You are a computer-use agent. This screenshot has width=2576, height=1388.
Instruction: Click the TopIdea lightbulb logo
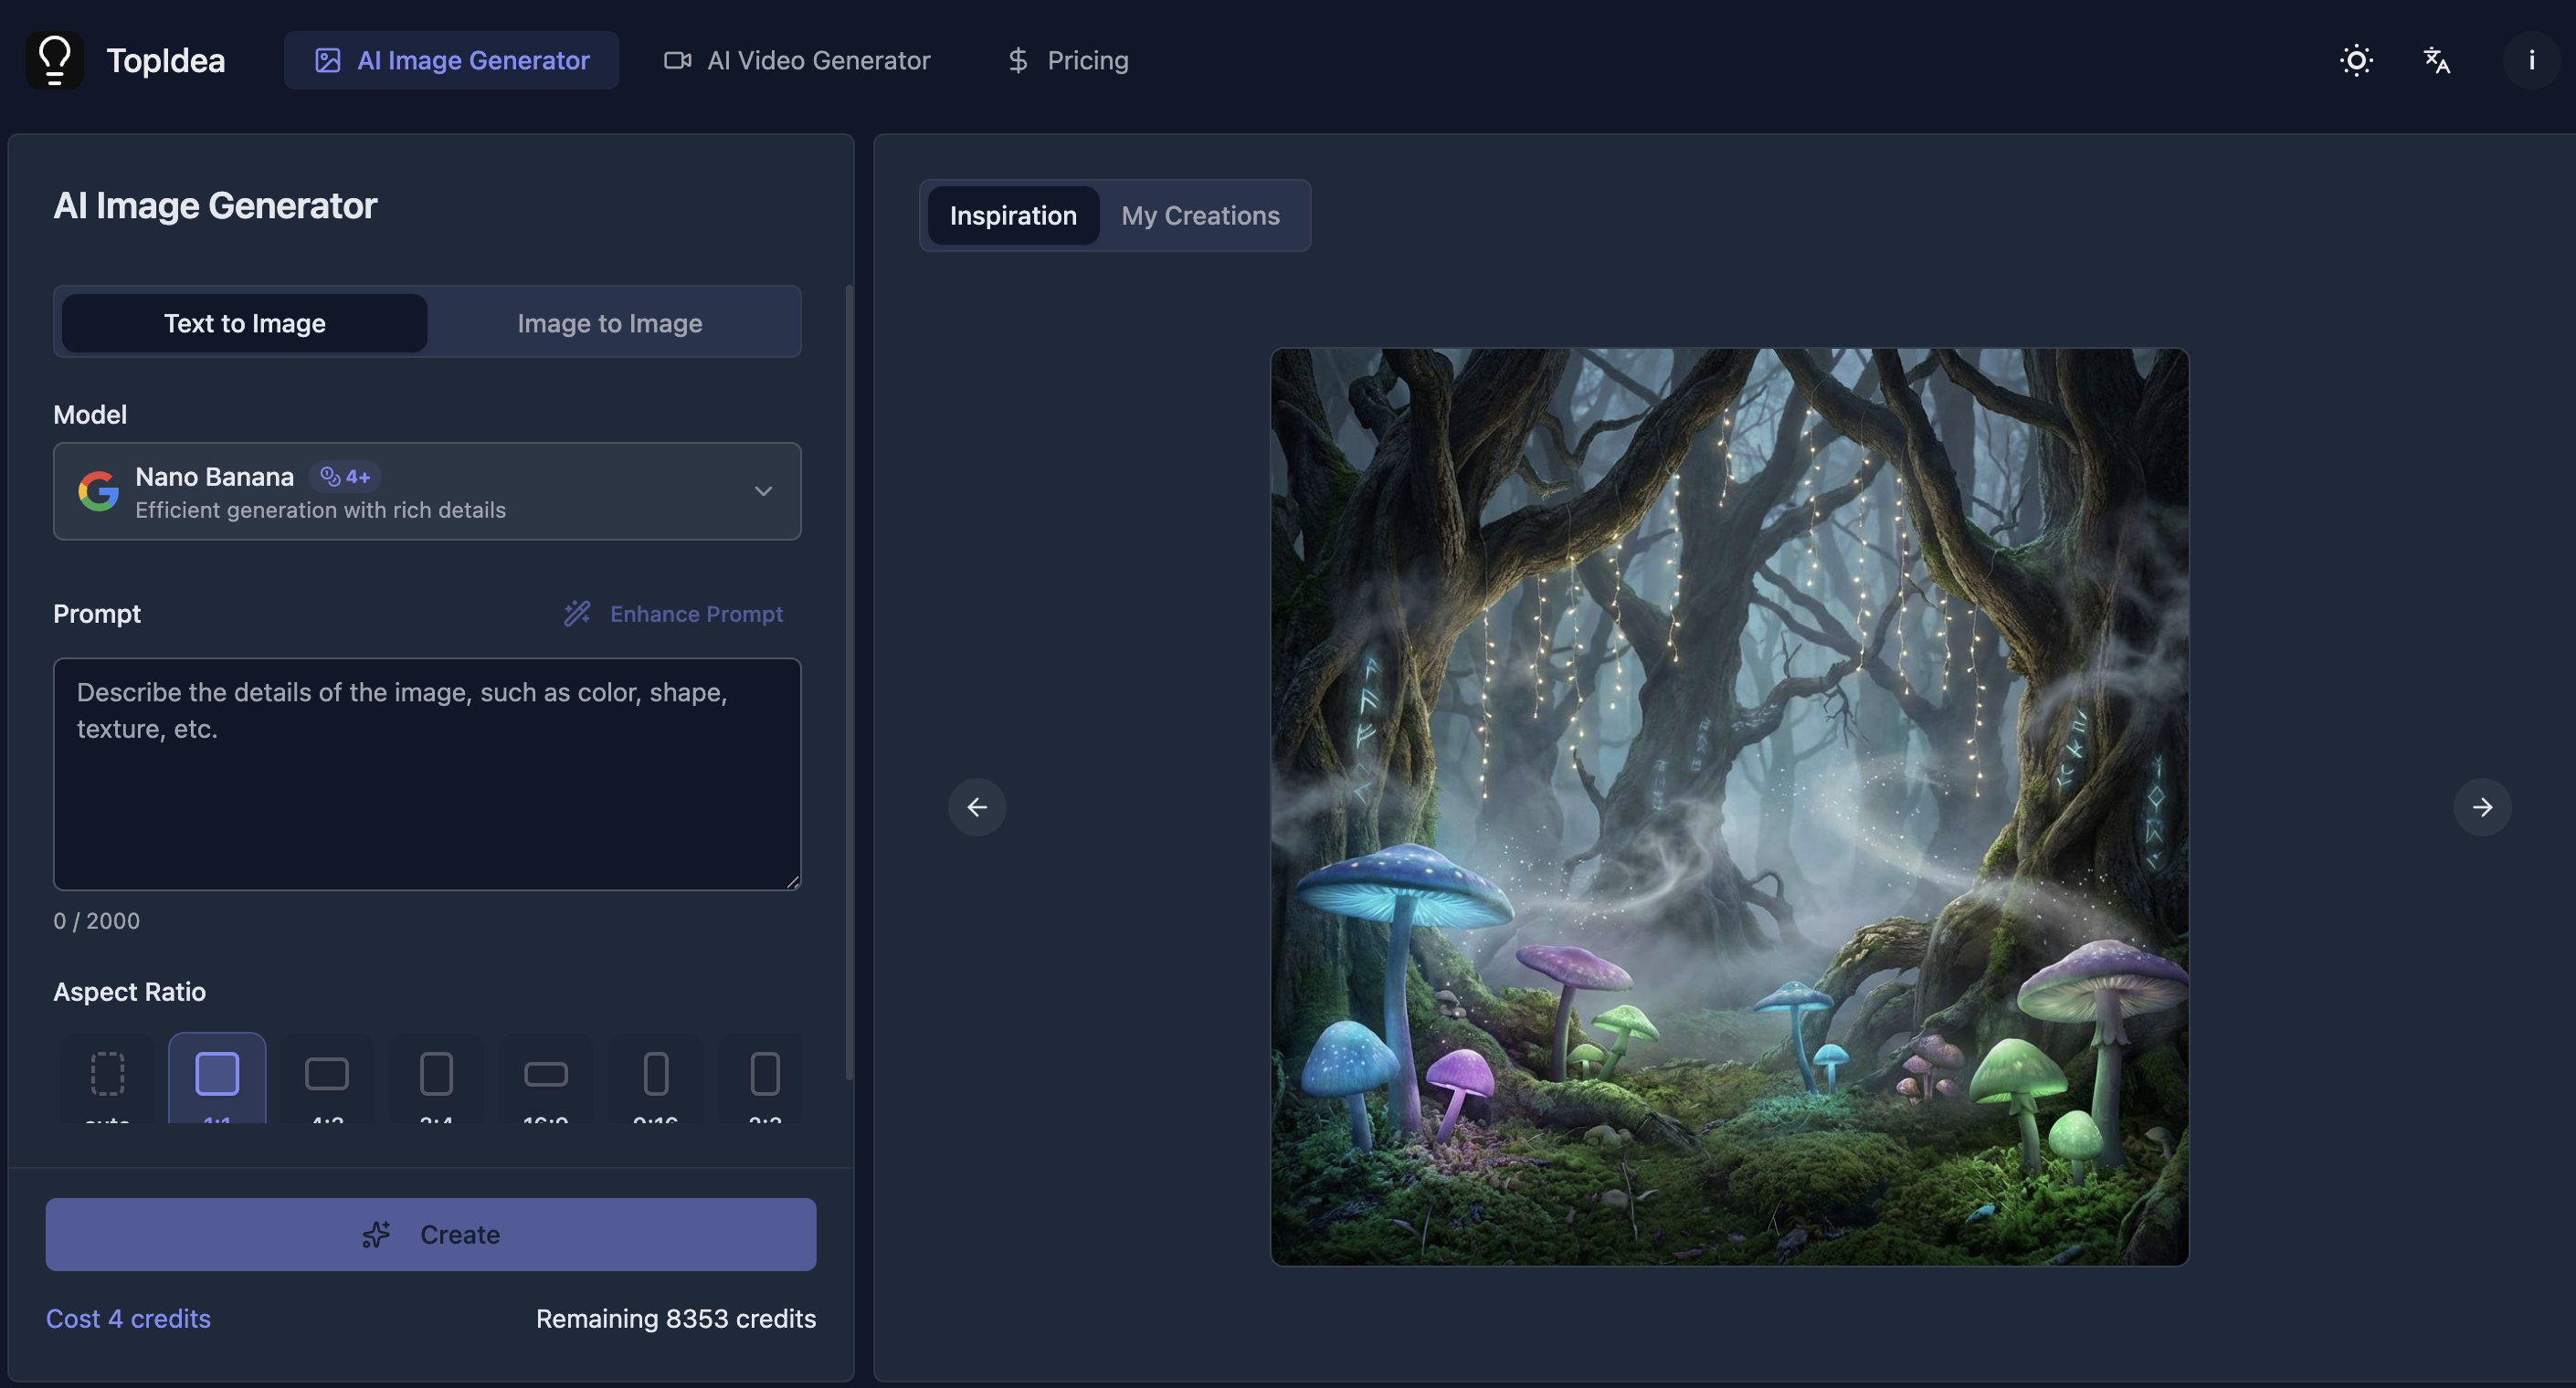coord(55,60)
